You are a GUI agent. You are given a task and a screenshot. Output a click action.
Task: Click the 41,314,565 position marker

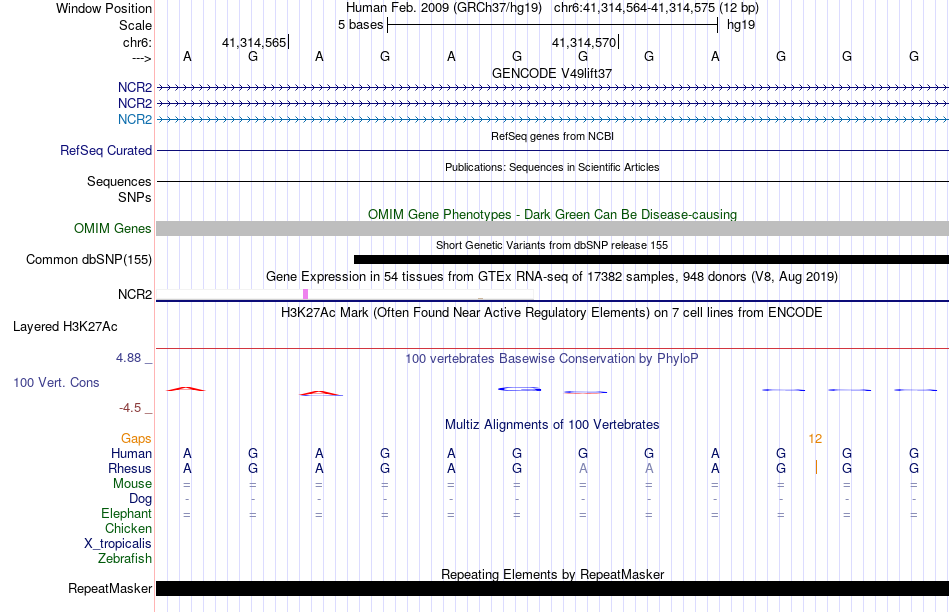[255, 42]
